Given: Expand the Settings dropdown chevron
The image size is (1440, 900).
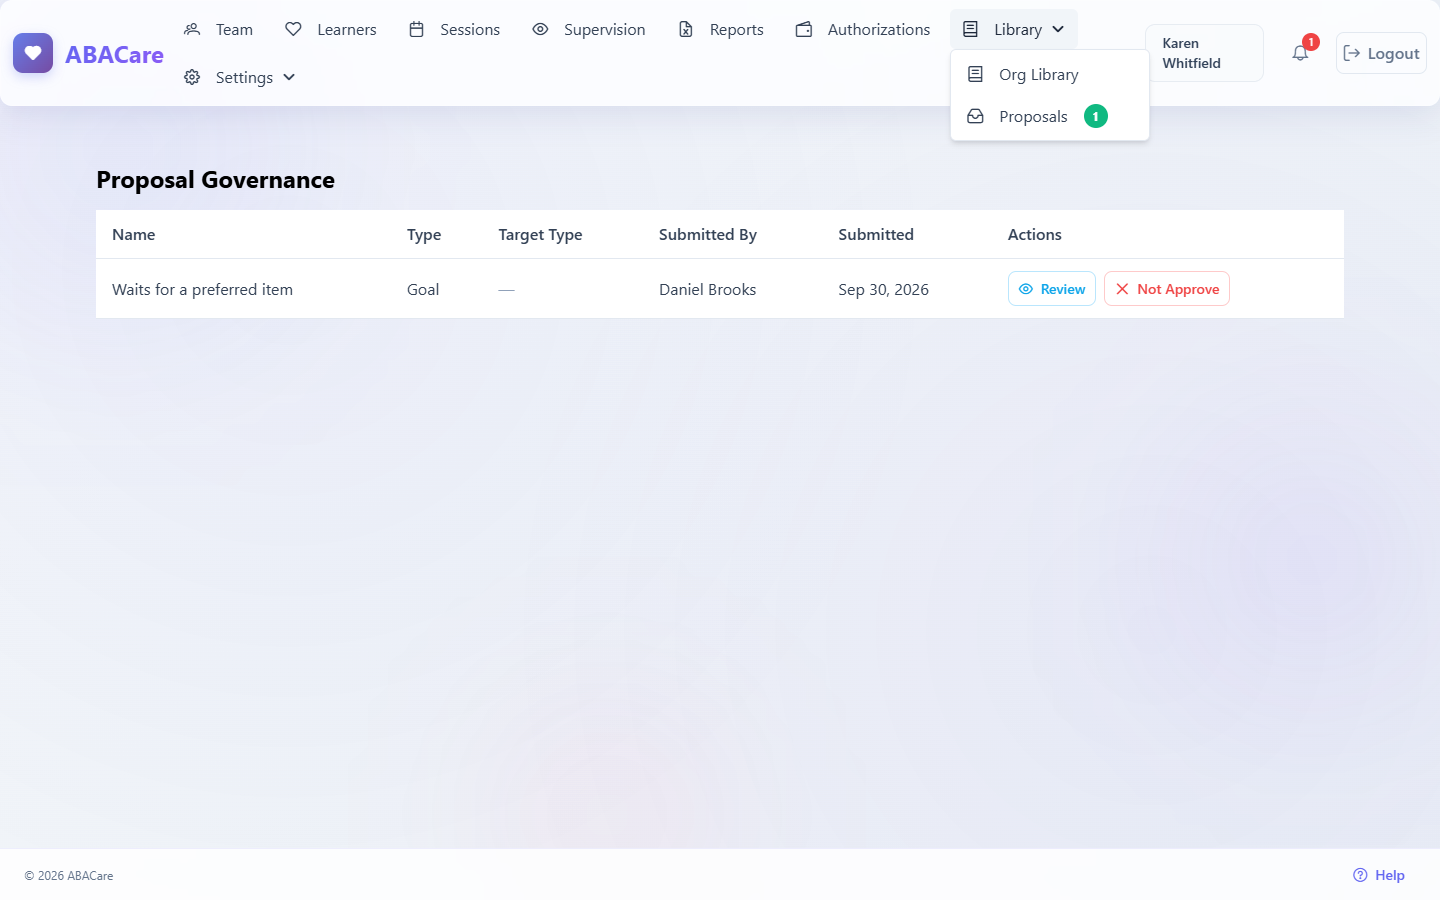Looking at the screenshot, I should click(289, 77).
